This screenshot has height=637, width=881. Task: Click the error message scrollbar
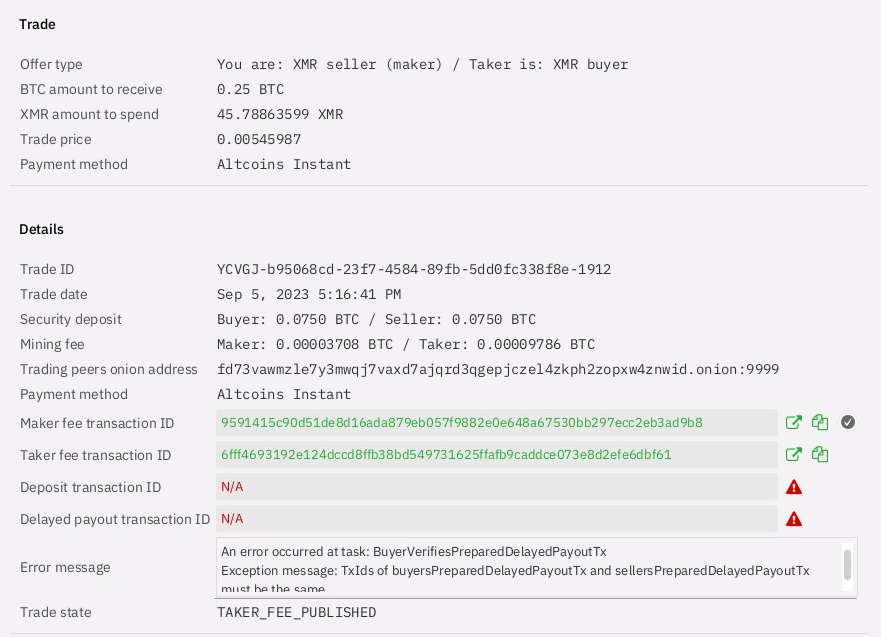[845, 566]
